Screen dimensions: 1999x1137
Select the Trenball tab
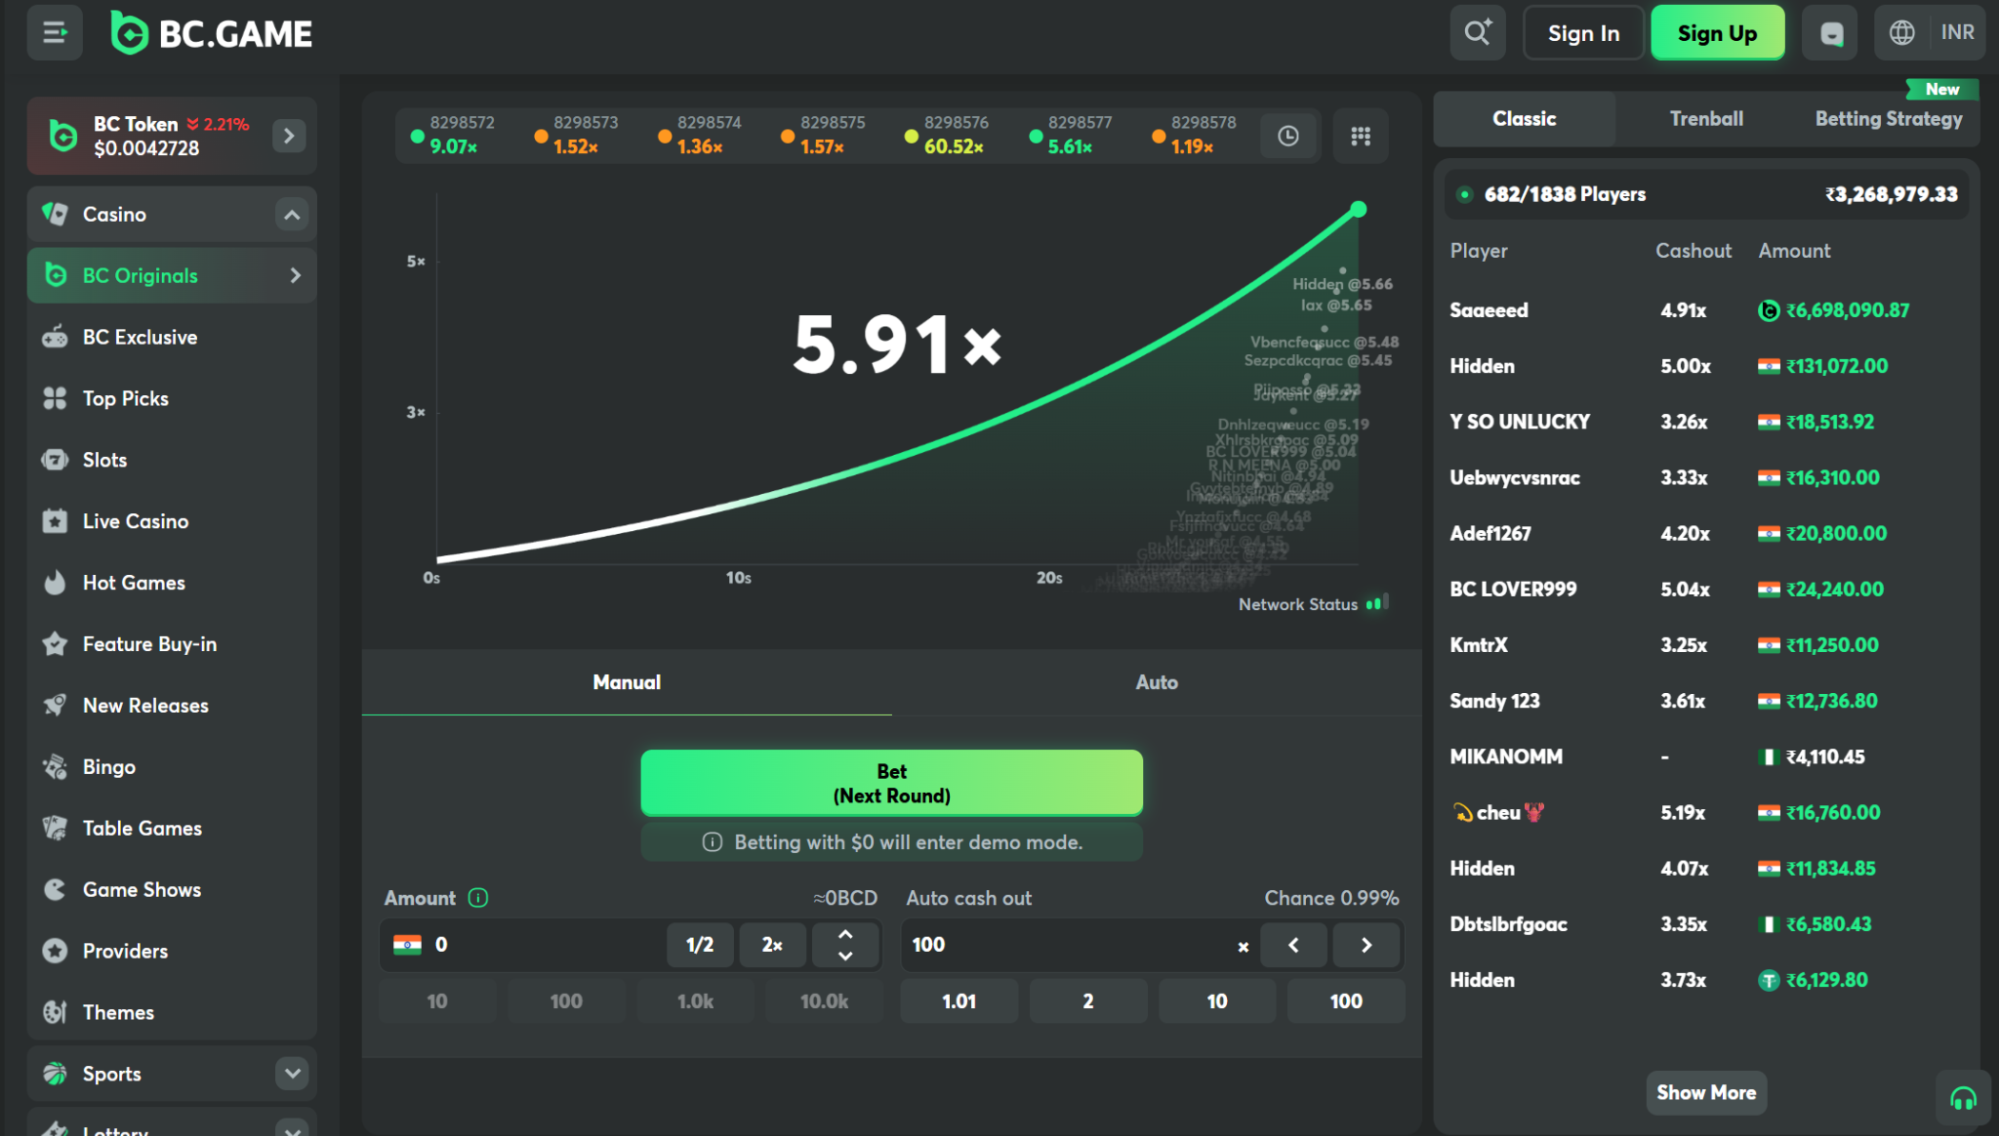click(1706, 118)
